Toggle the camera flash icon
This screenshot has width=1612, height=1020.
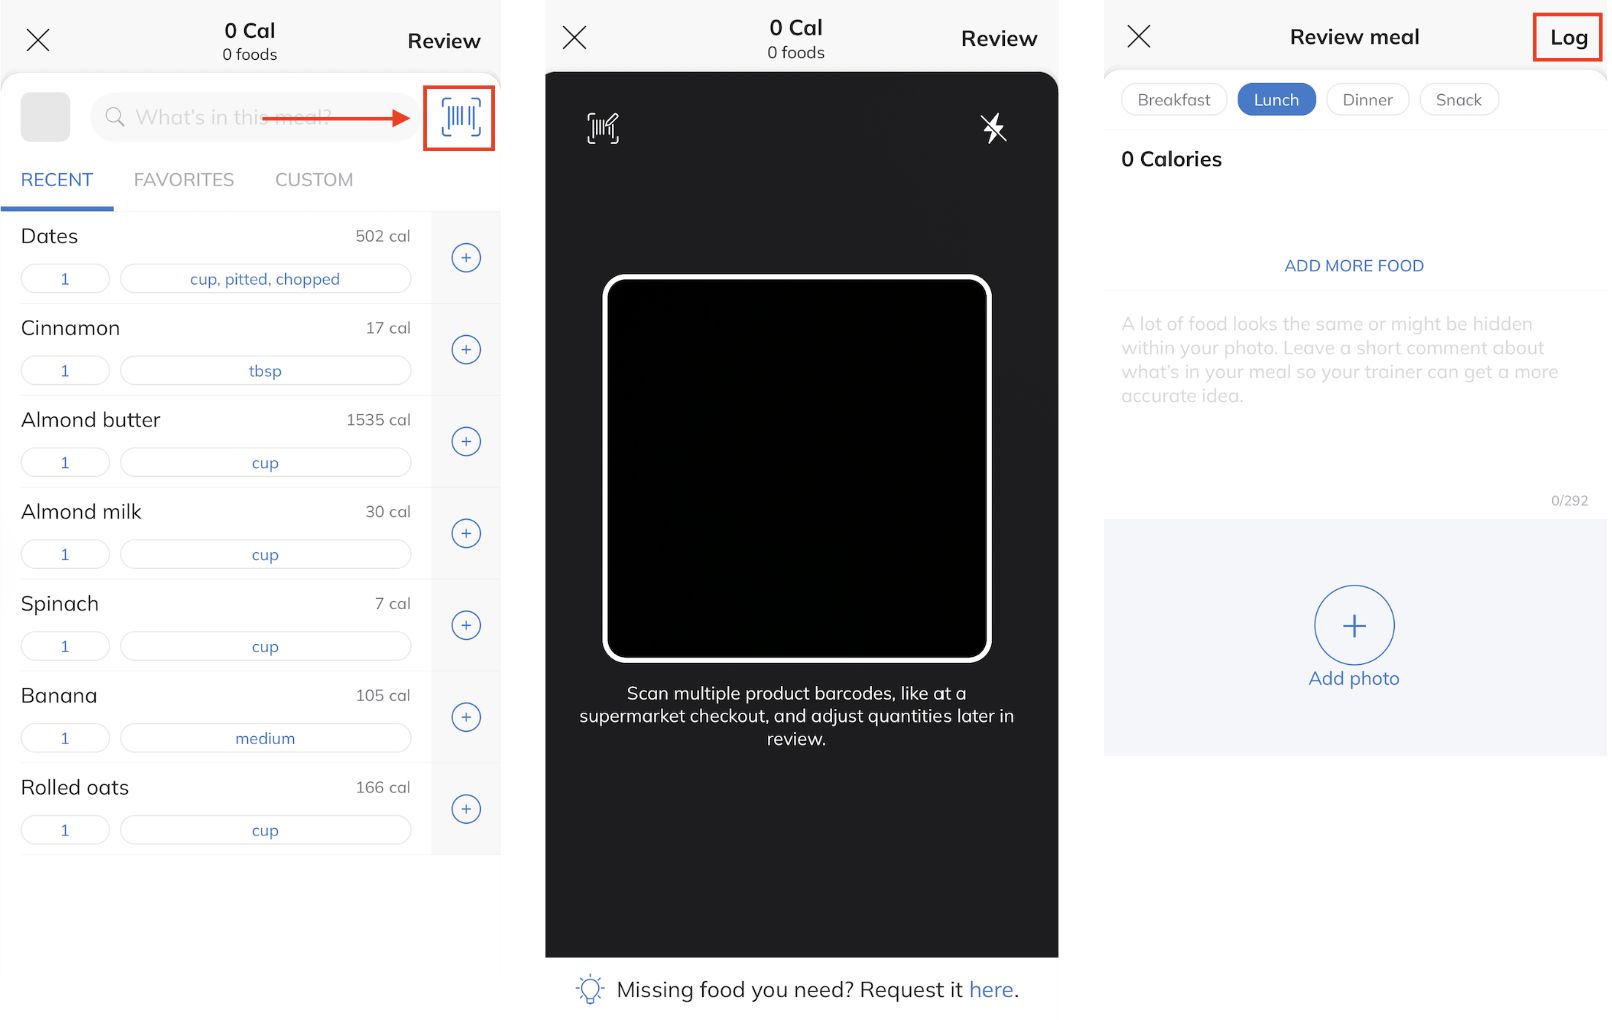click(x=993, y=128)
